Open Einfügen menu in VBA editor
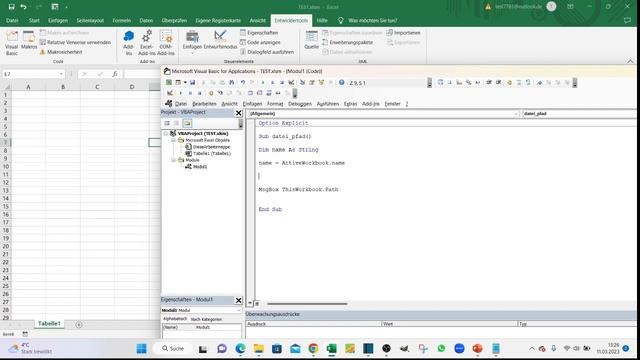The image size is (640, 360). click(252, 104)
